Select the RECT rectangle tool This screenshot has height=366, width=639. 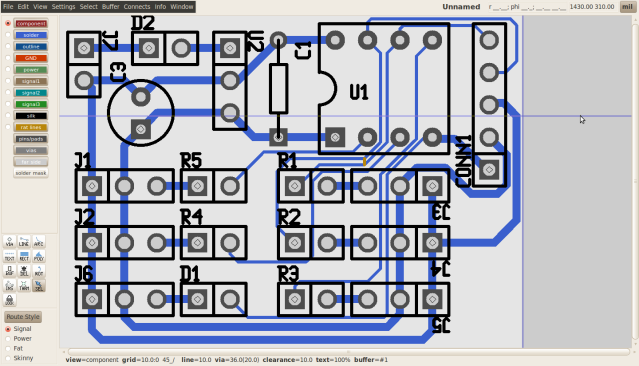click(24, 256)
